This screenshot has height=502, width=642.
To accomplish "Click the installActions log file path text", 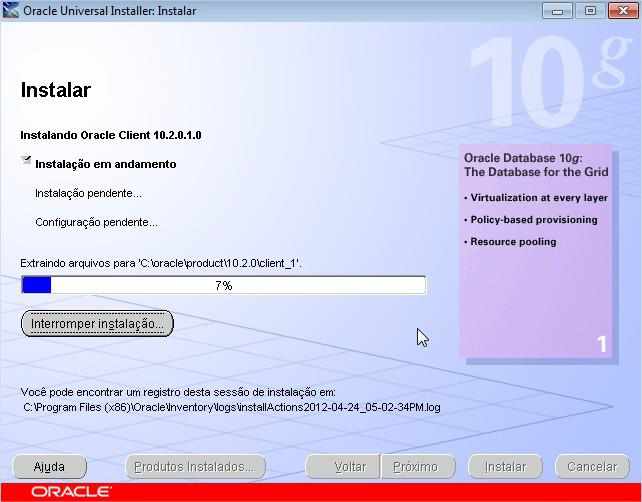I will click(x=232, y=407).
